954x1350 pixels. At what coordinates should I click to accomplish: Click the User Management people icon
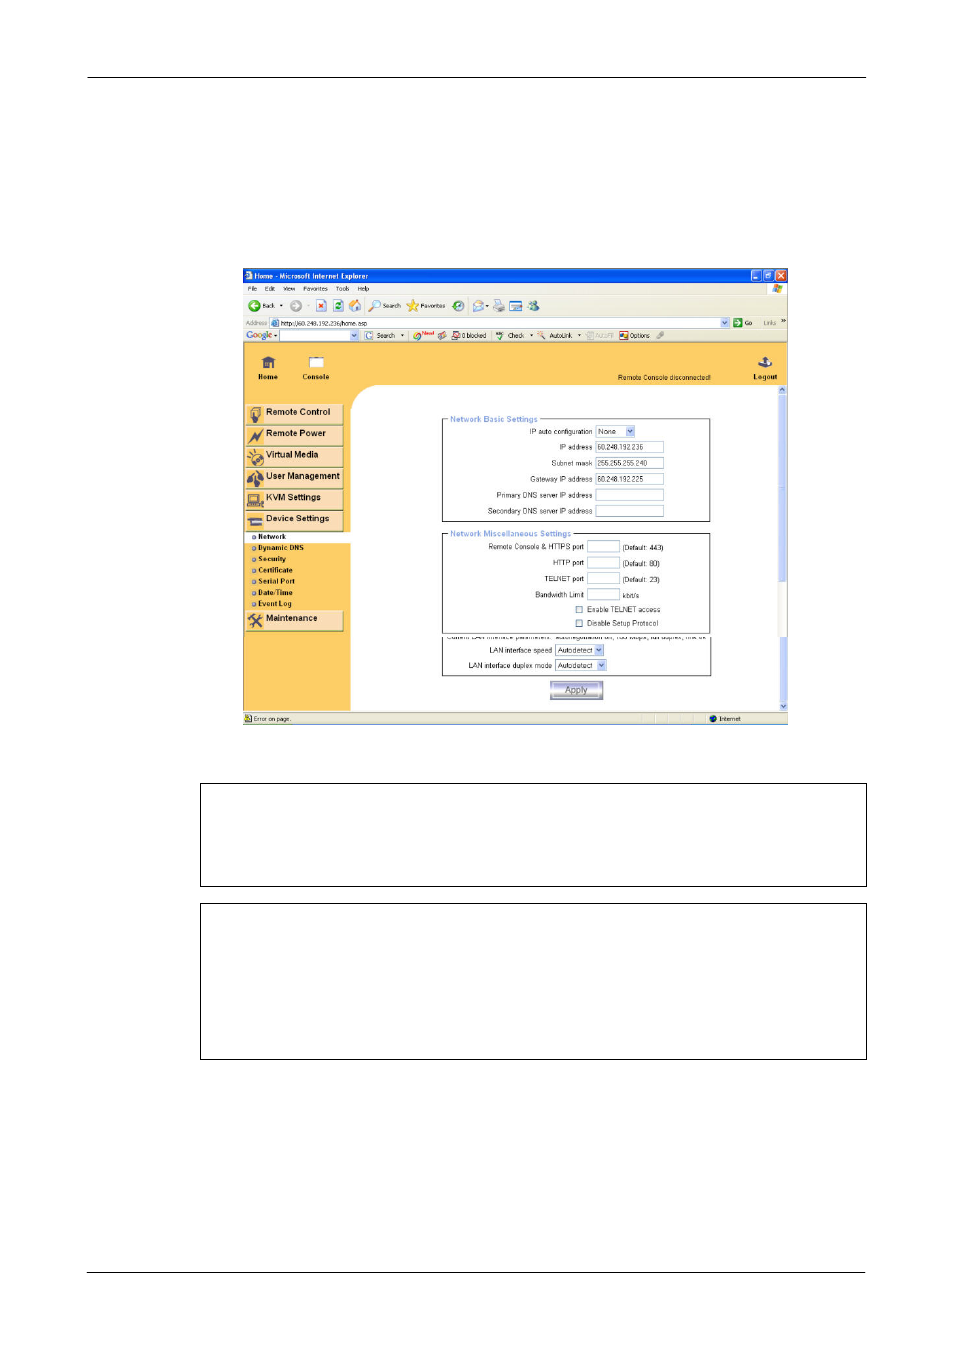256,478
